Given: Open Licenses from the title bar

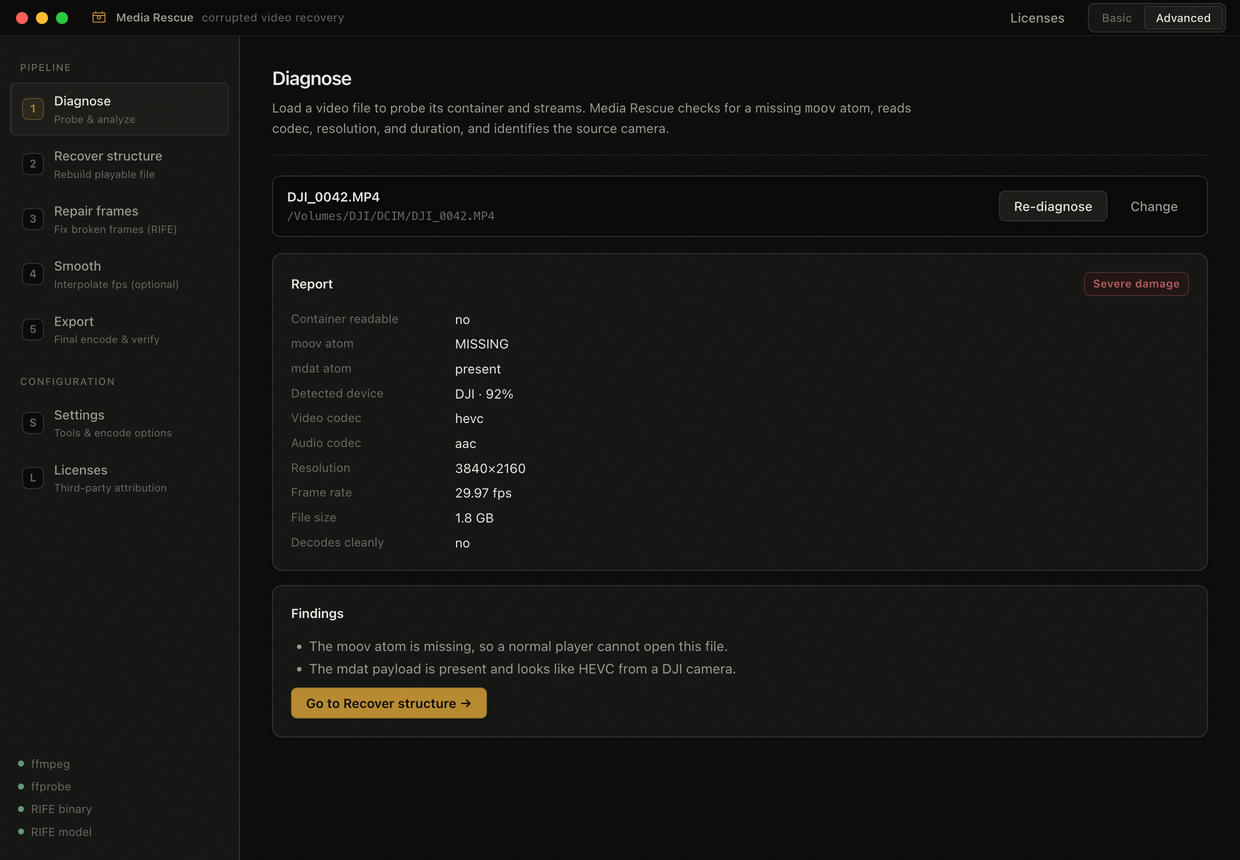Looking at the screenshot, I should coord(1037,18).
